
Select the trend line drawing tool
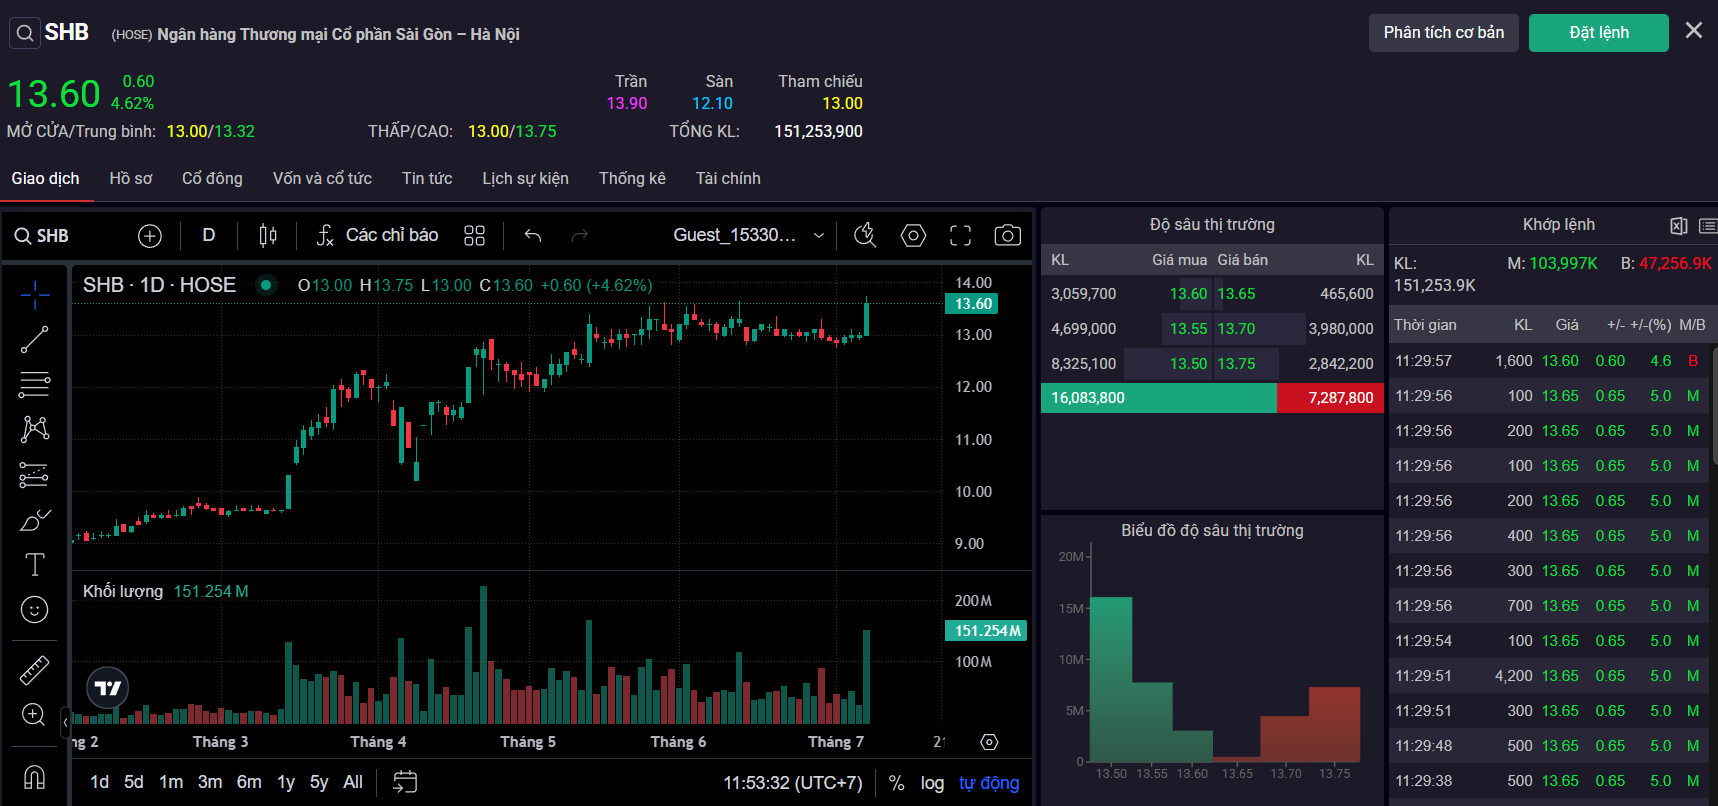click(35, 340)
